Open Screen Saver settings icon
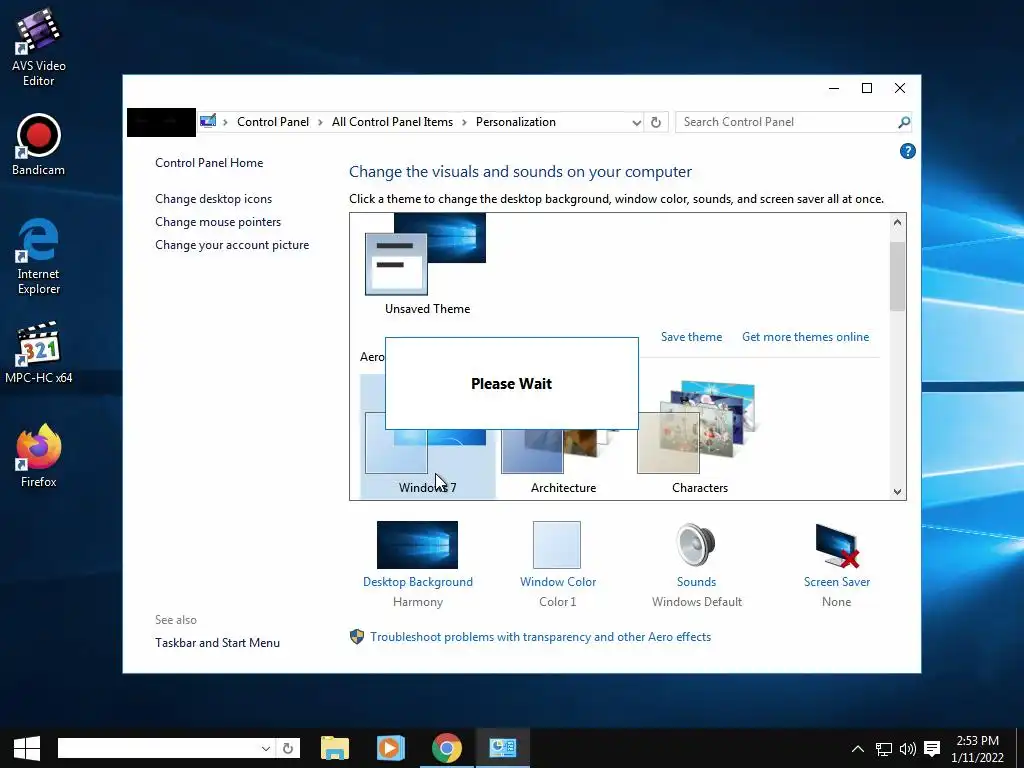 [x=836, y=546]
